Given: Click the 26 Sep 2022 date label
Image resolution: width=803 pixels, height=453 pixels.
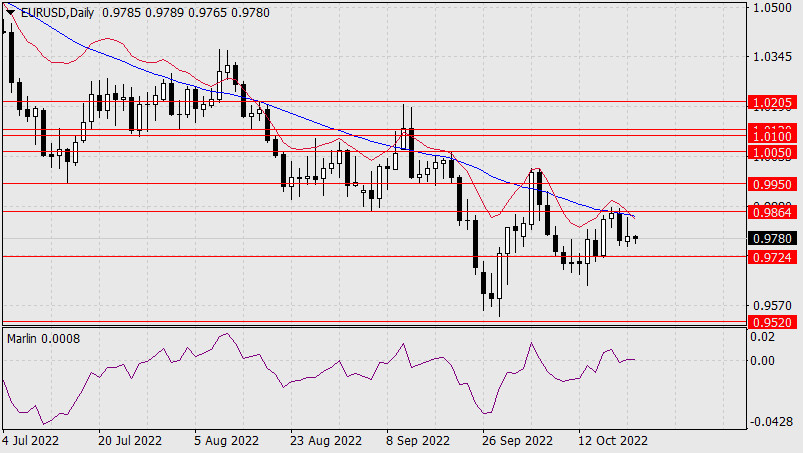Looking at the screenshot, I should click(x=517, y=441).
